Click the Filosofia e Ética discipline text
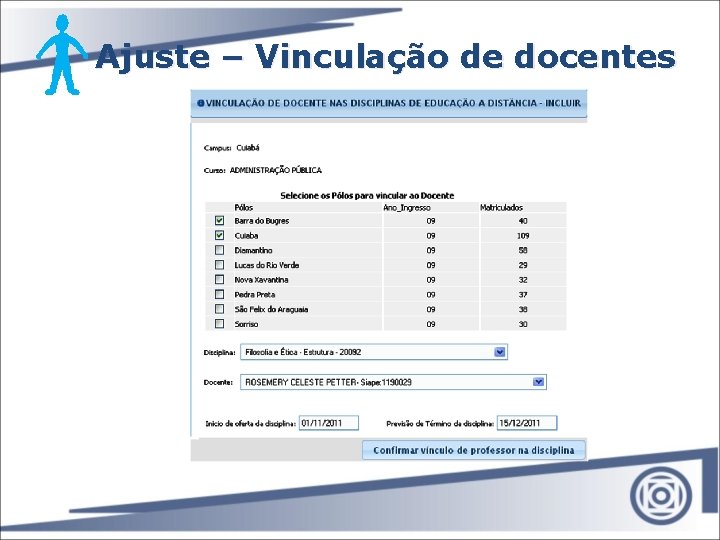 (303, 352)
